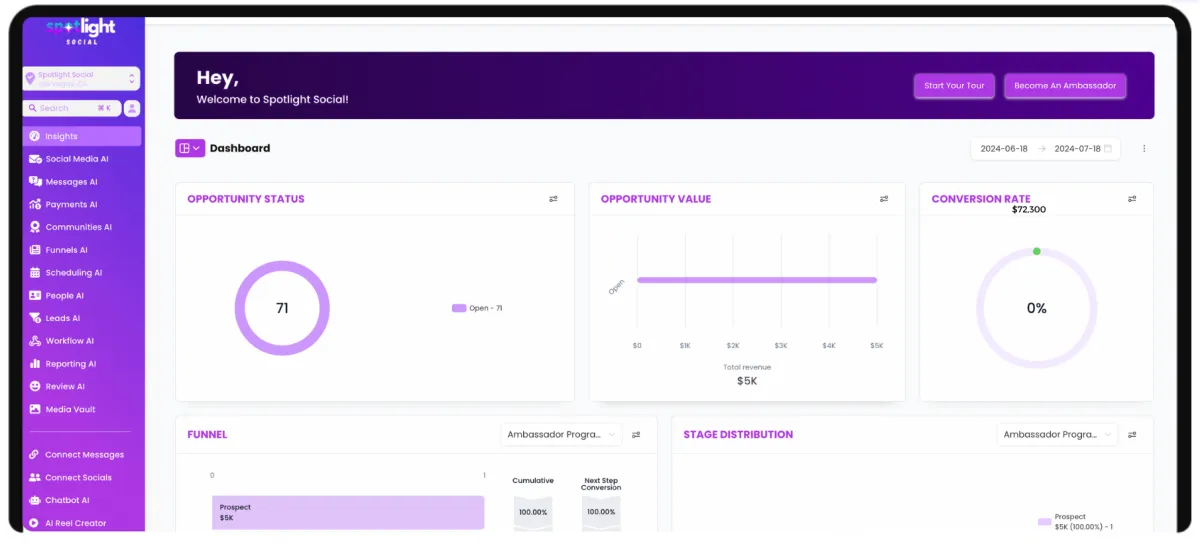Click the Next Step Conversion 100.00% value

(x=601, y=512)
